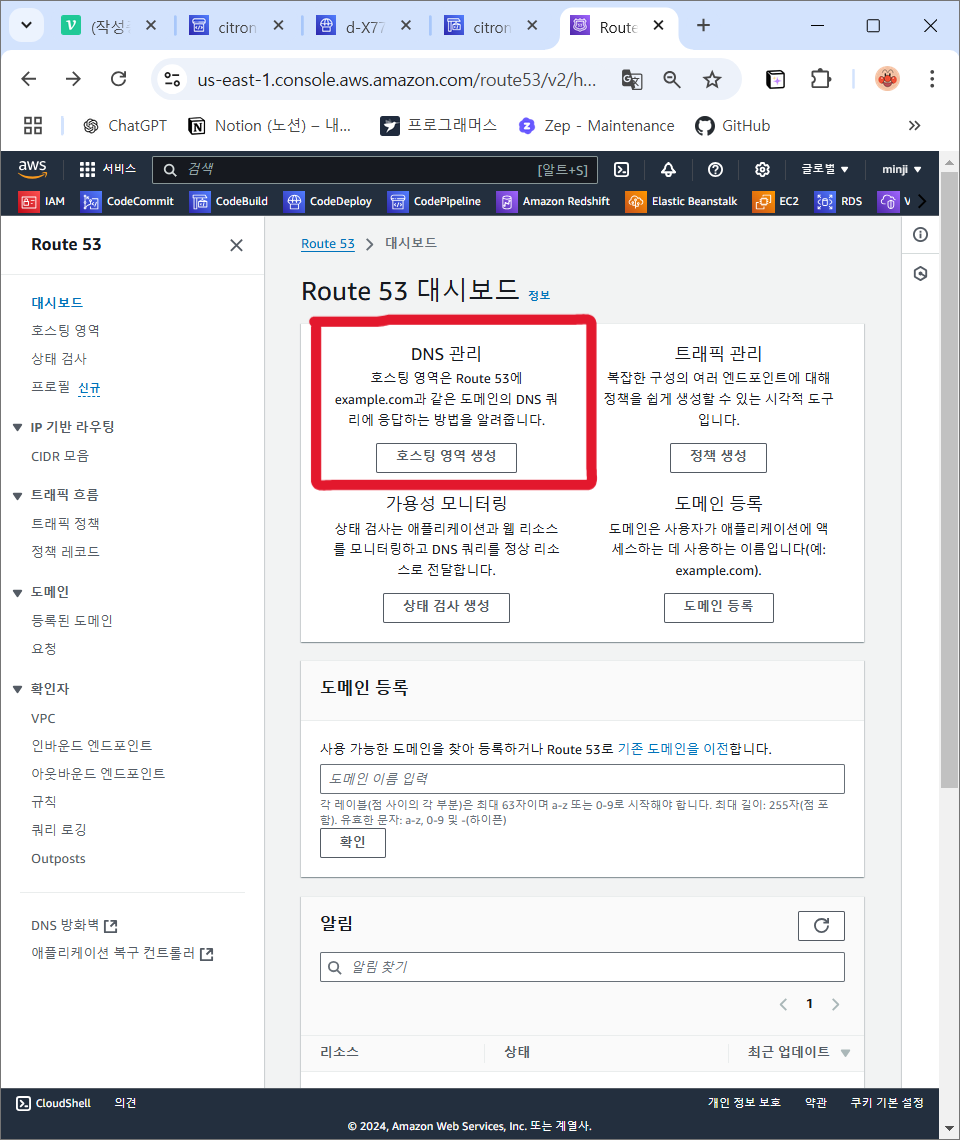This screenshot has width=960, height=1140.
Task: Click 호스팅 영역 생성 button
Action: click(446, 457)
